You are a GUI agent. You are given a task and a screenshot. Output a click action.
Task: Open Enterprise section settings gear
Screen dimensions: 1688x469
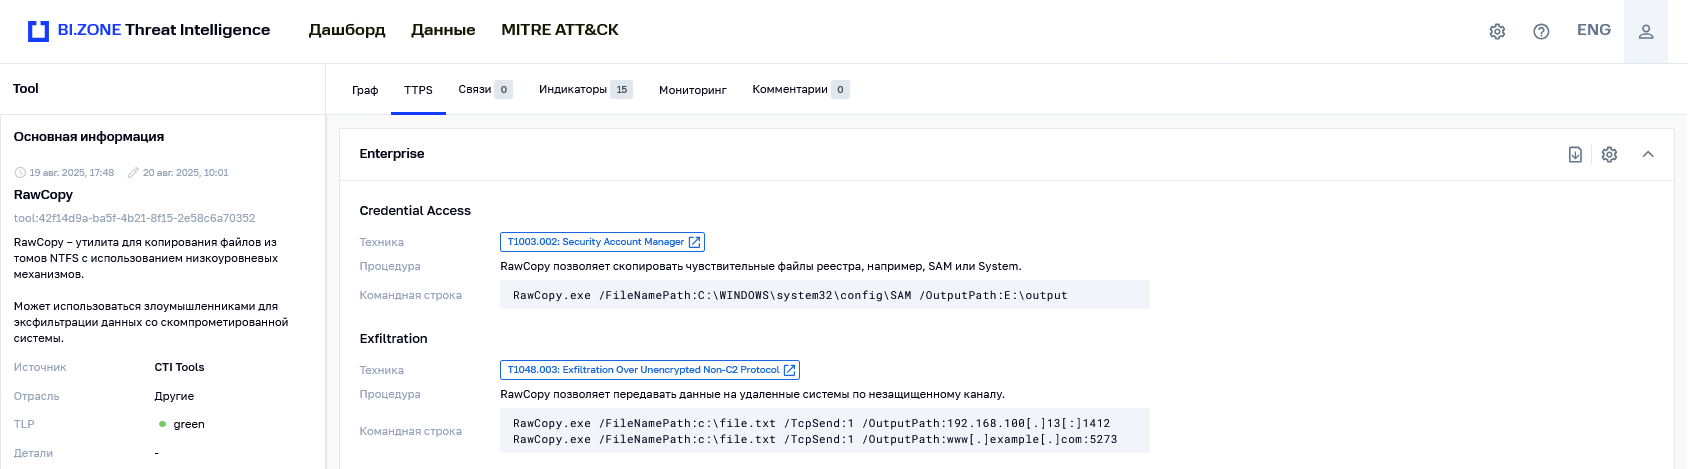(x=1609, y=154)
